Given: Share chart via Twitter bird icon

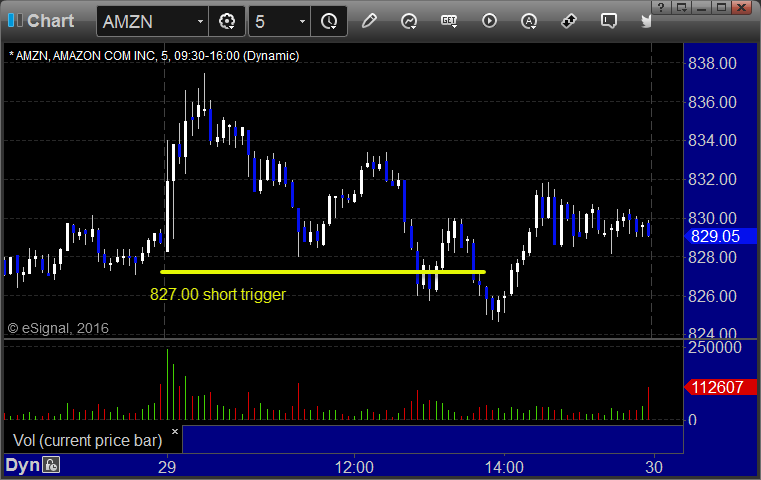Looking at the screenshot, I should click(646, 21).
